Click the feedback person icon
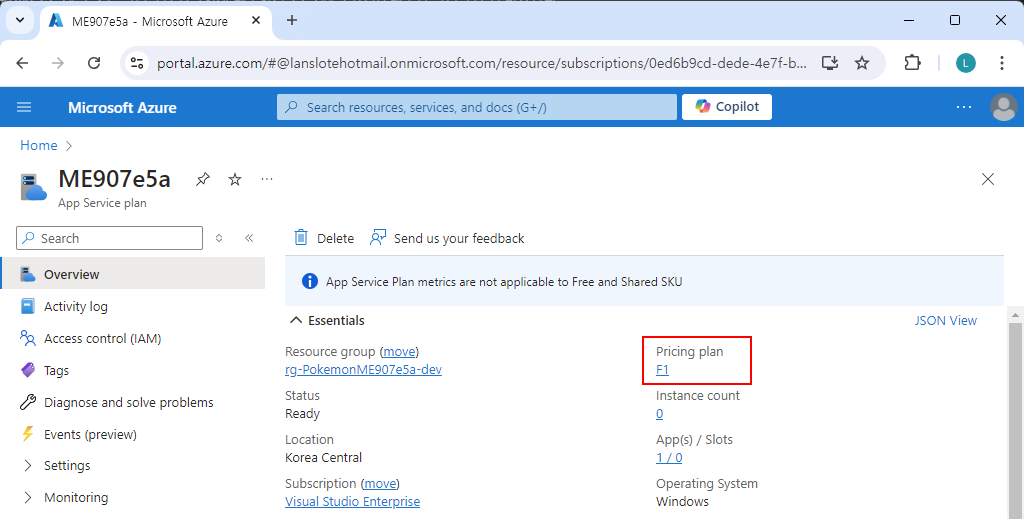The width and height of the screenshot is (1024, 519). click(x=377, y=238)
